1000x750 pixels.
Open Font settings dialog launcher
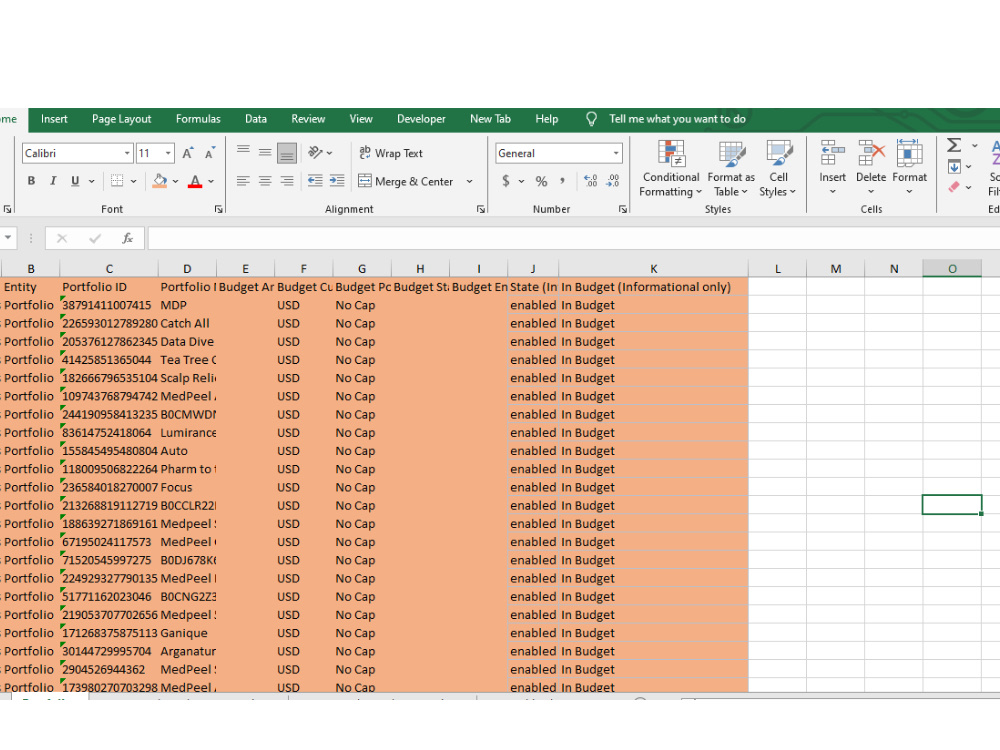click(x=219, y=209)
